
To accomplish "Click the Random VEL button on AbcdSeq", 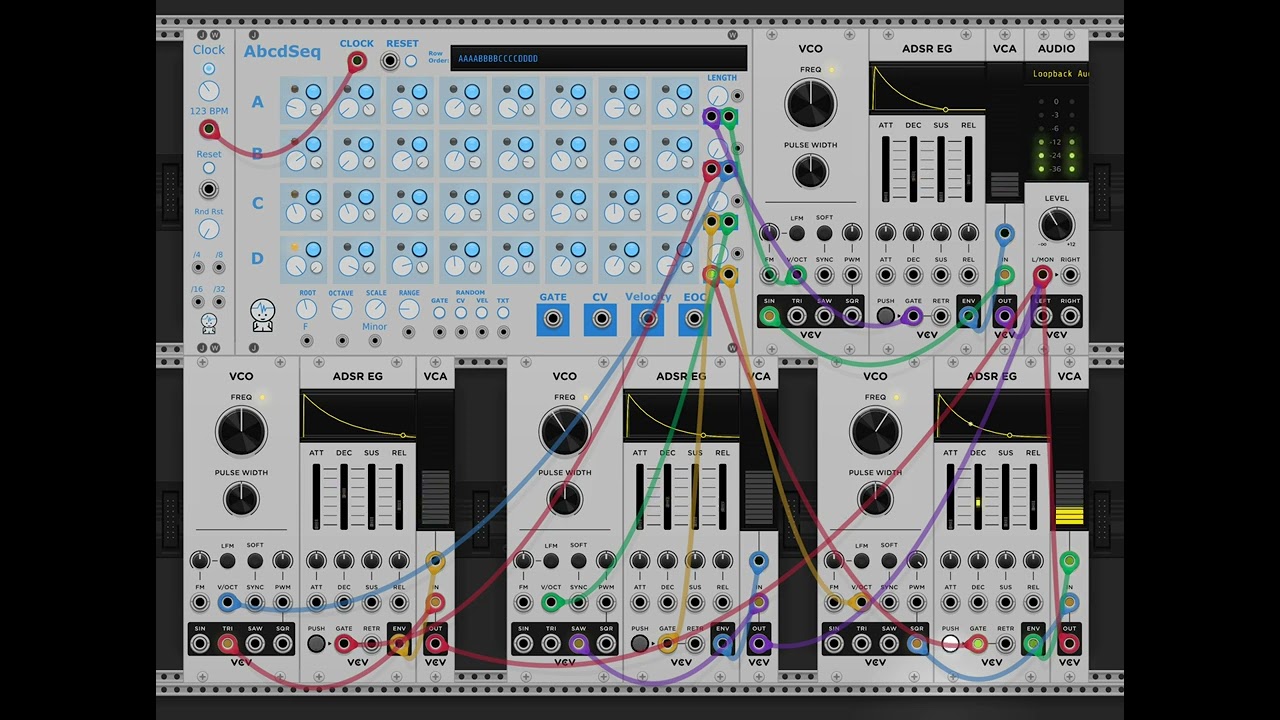I will coord(482,313).
